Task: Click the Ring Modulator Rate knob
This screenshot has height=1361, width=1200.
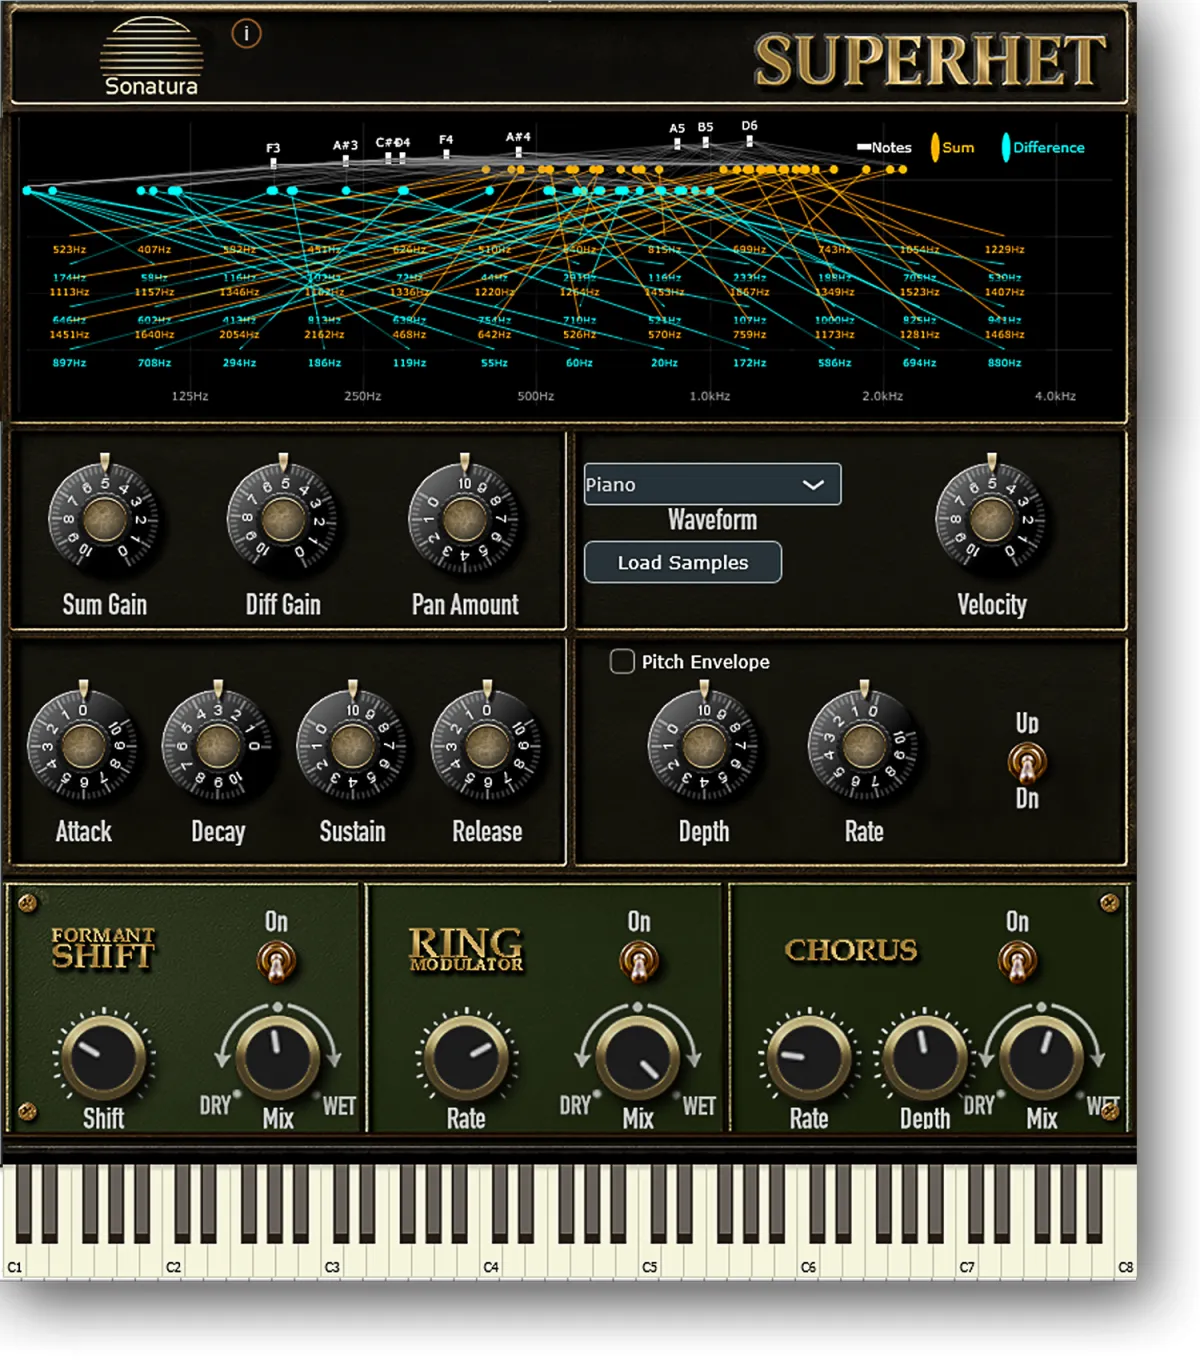Action: (466, 1057)
